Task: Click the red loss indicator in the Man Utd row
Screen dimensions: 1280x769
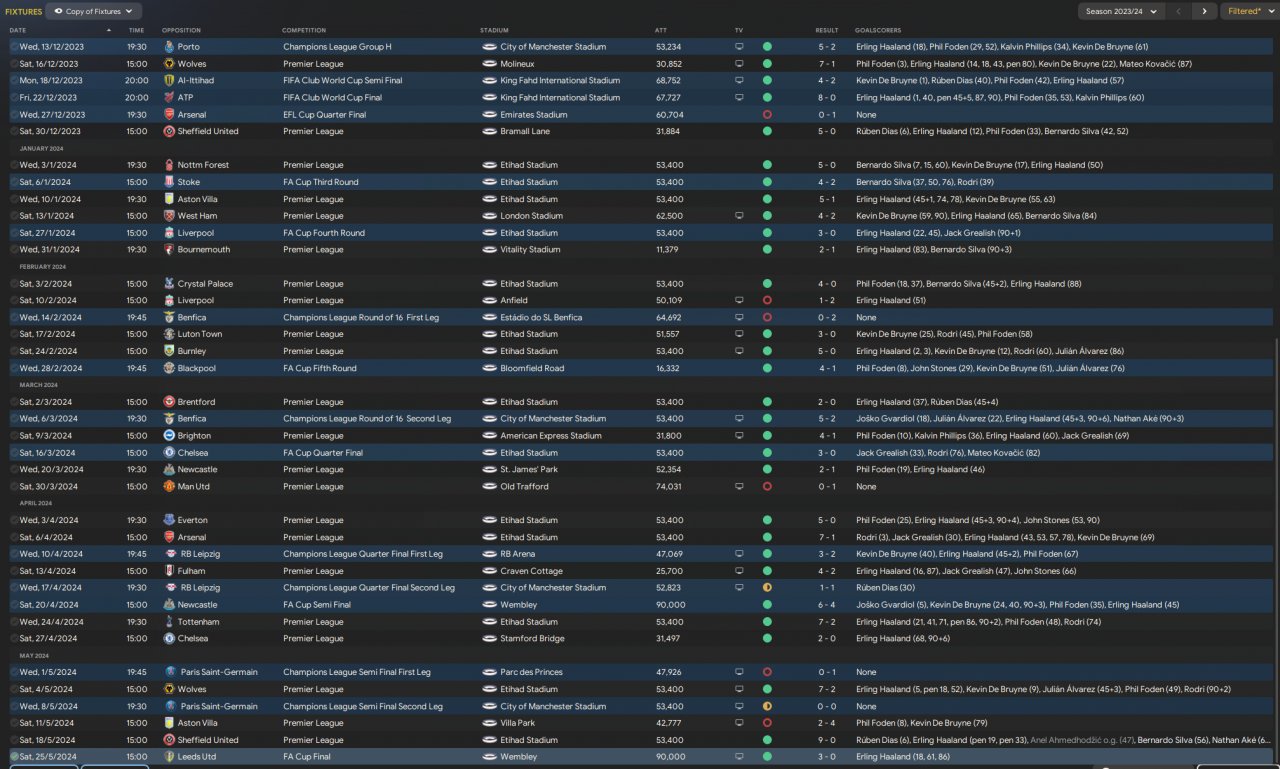Action: click(767, 487)
